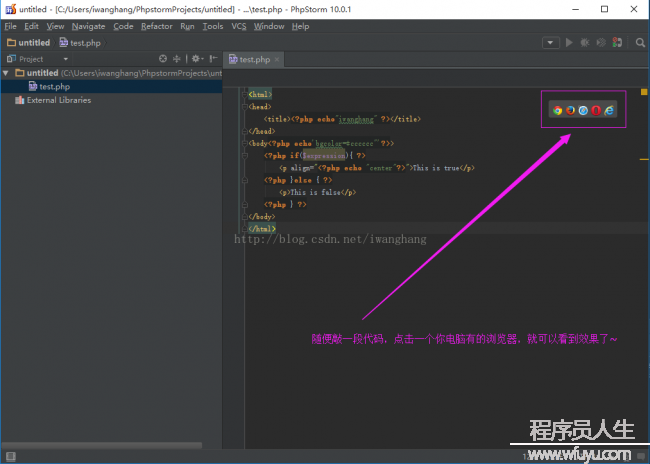Viewport: 650px width, 464px height.
Task: Click 'This is false' paragraph text
Action: 315,192
